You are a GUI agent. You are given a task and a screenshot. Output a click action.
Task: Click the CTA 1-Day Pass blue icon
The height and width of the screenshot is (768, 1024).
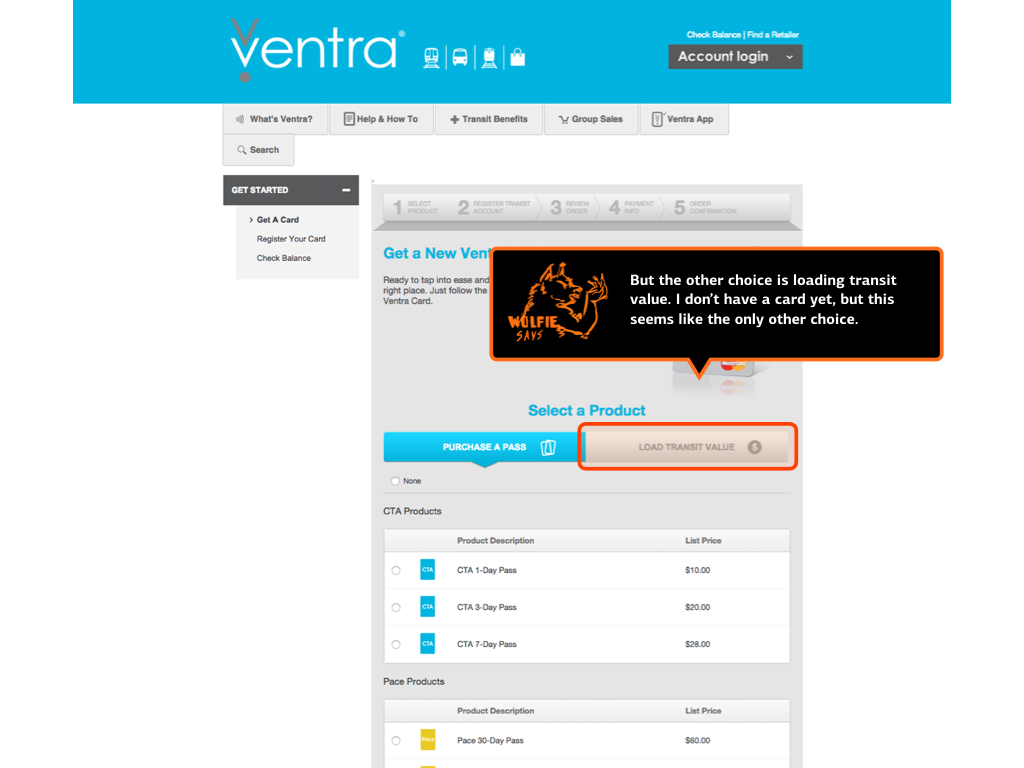pyautogui.click(x=428, y=570)
